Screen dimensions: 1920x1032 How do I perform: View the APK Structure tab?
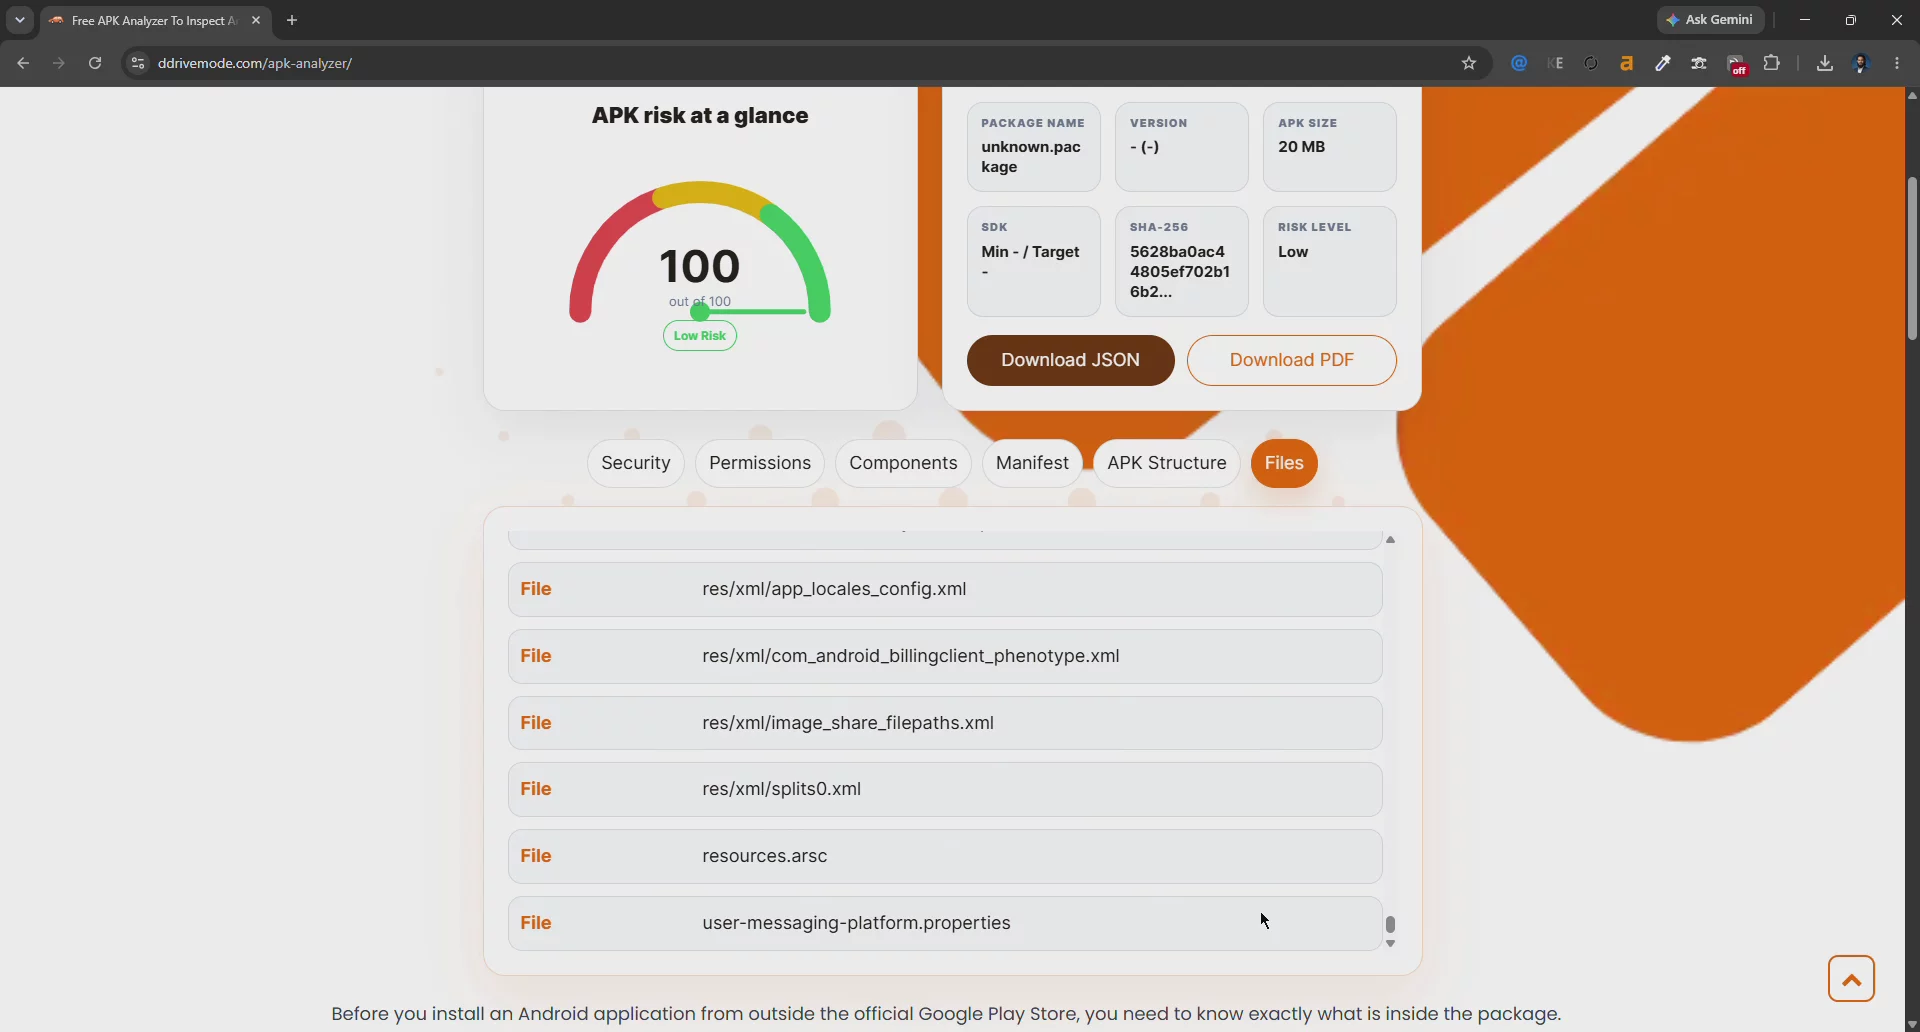(x=1167, y=463)
